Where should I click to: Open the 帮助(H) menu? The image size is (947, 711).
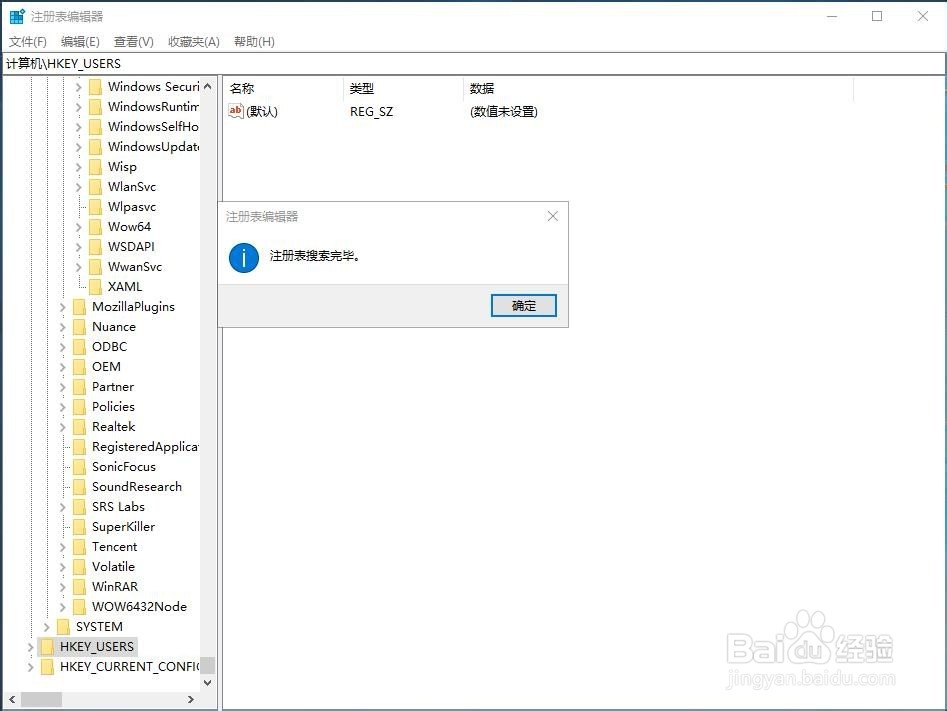[x=254, y=41]
